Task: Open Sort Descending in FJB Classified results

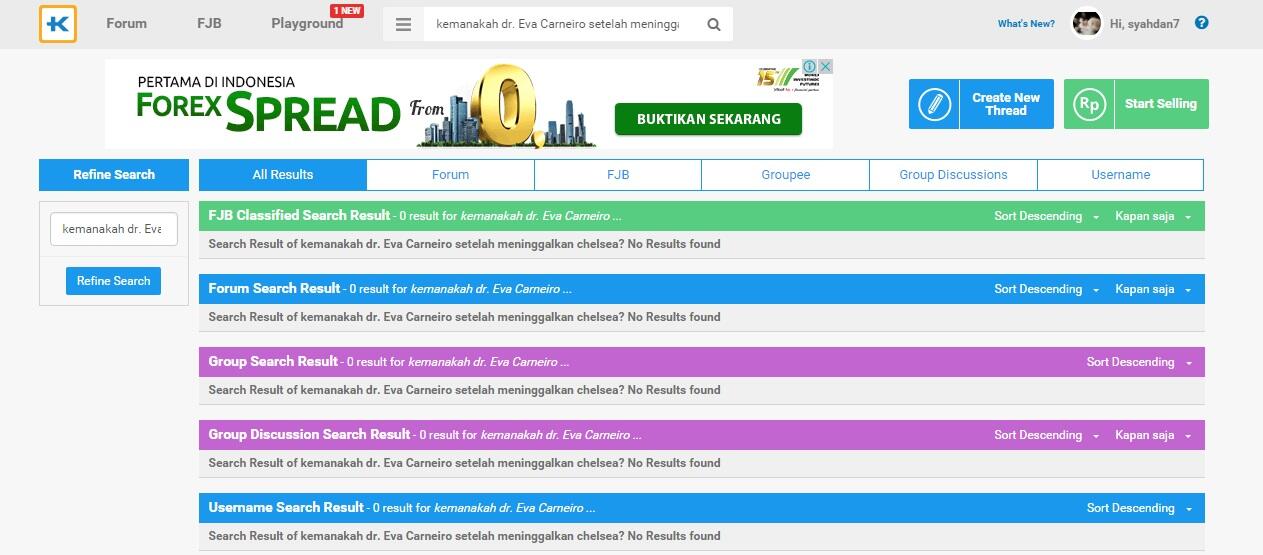Action: coord(1046,216)
